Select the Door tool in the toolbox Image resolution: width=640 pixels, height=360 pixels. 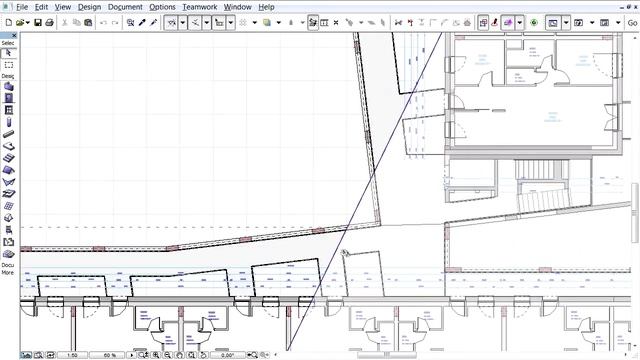(x=9, y=98)
